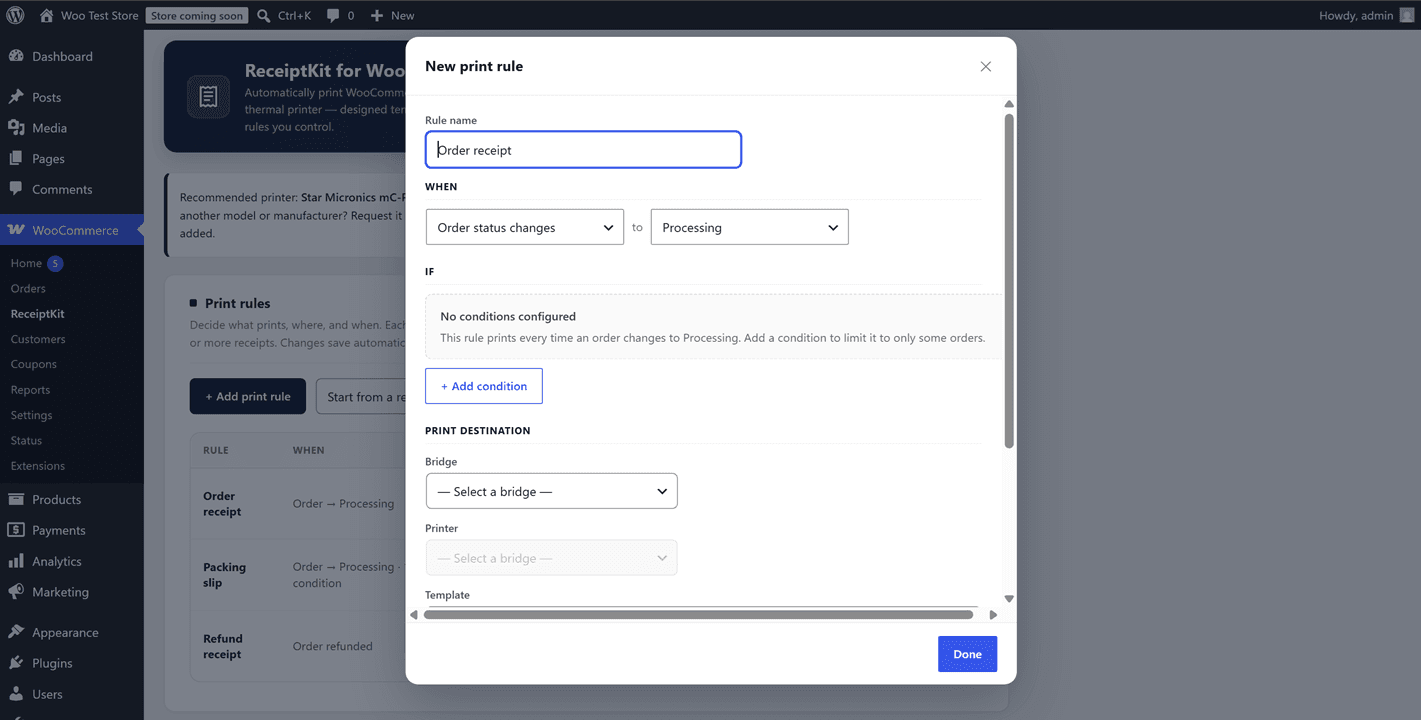1421x720 pixels.
Task: Click the scroll up arrow in dialog
Action: click(1009, 104)
